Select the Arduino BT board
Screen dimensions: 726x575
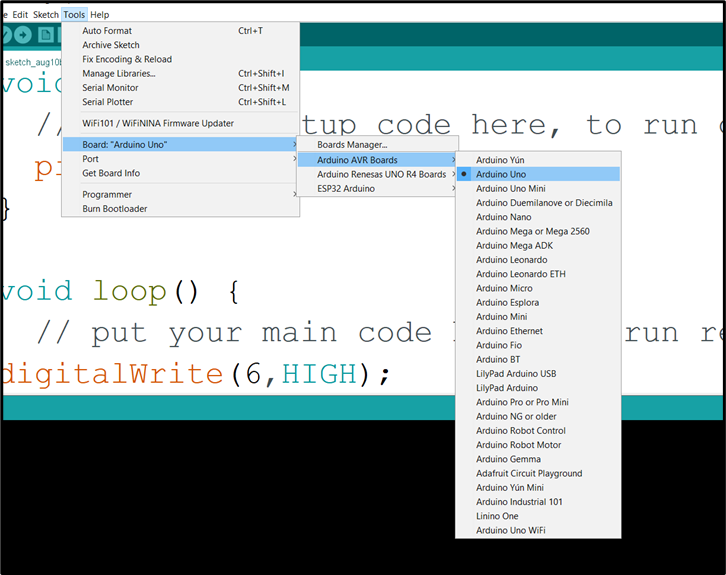coord(538,359)
